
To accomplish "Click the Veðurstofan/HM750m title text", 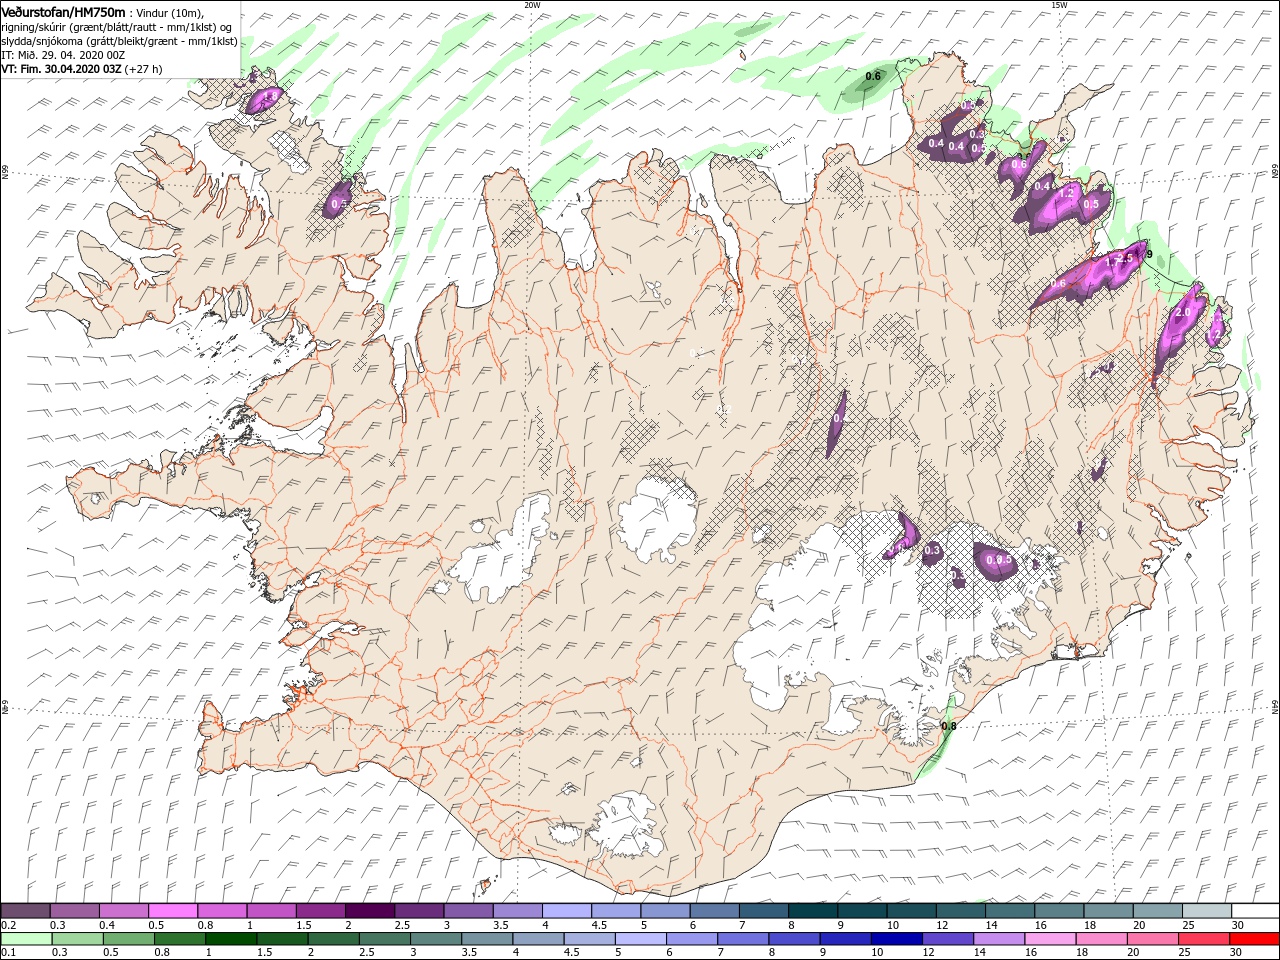I will click(63, 12).
